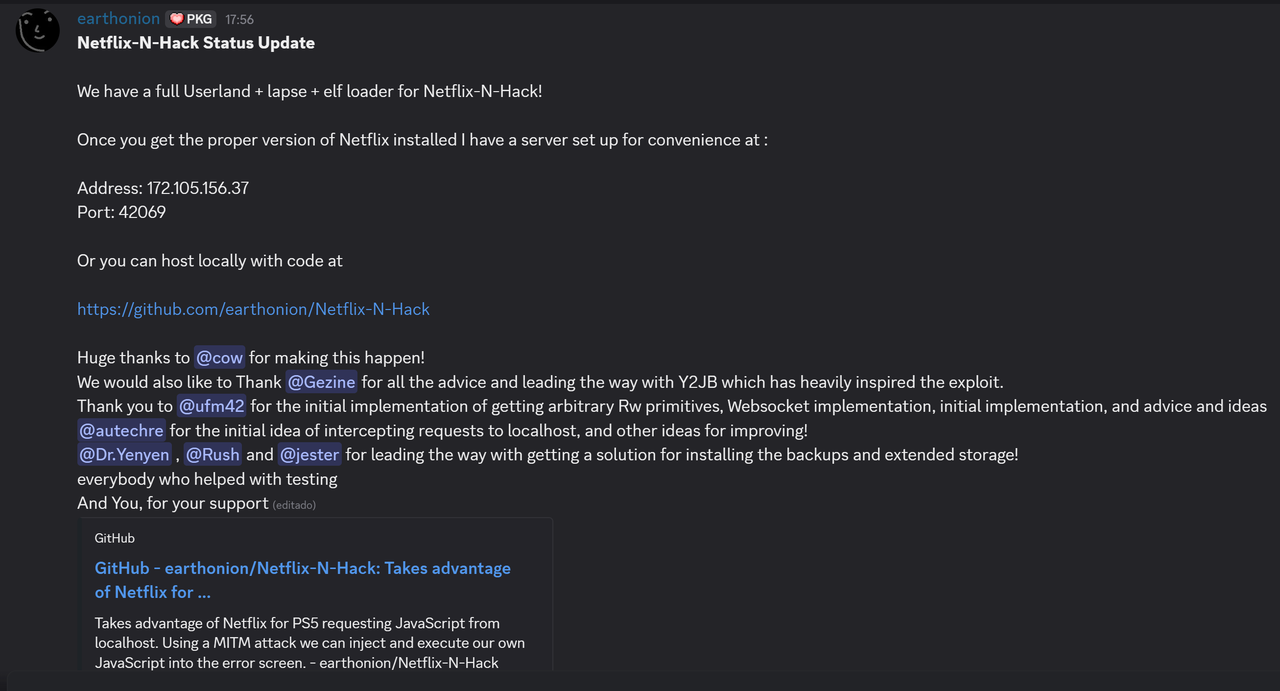Click the GitHub provider name in embed
Viewport: 1280px width, 691px height.
(x=115, y=538)
